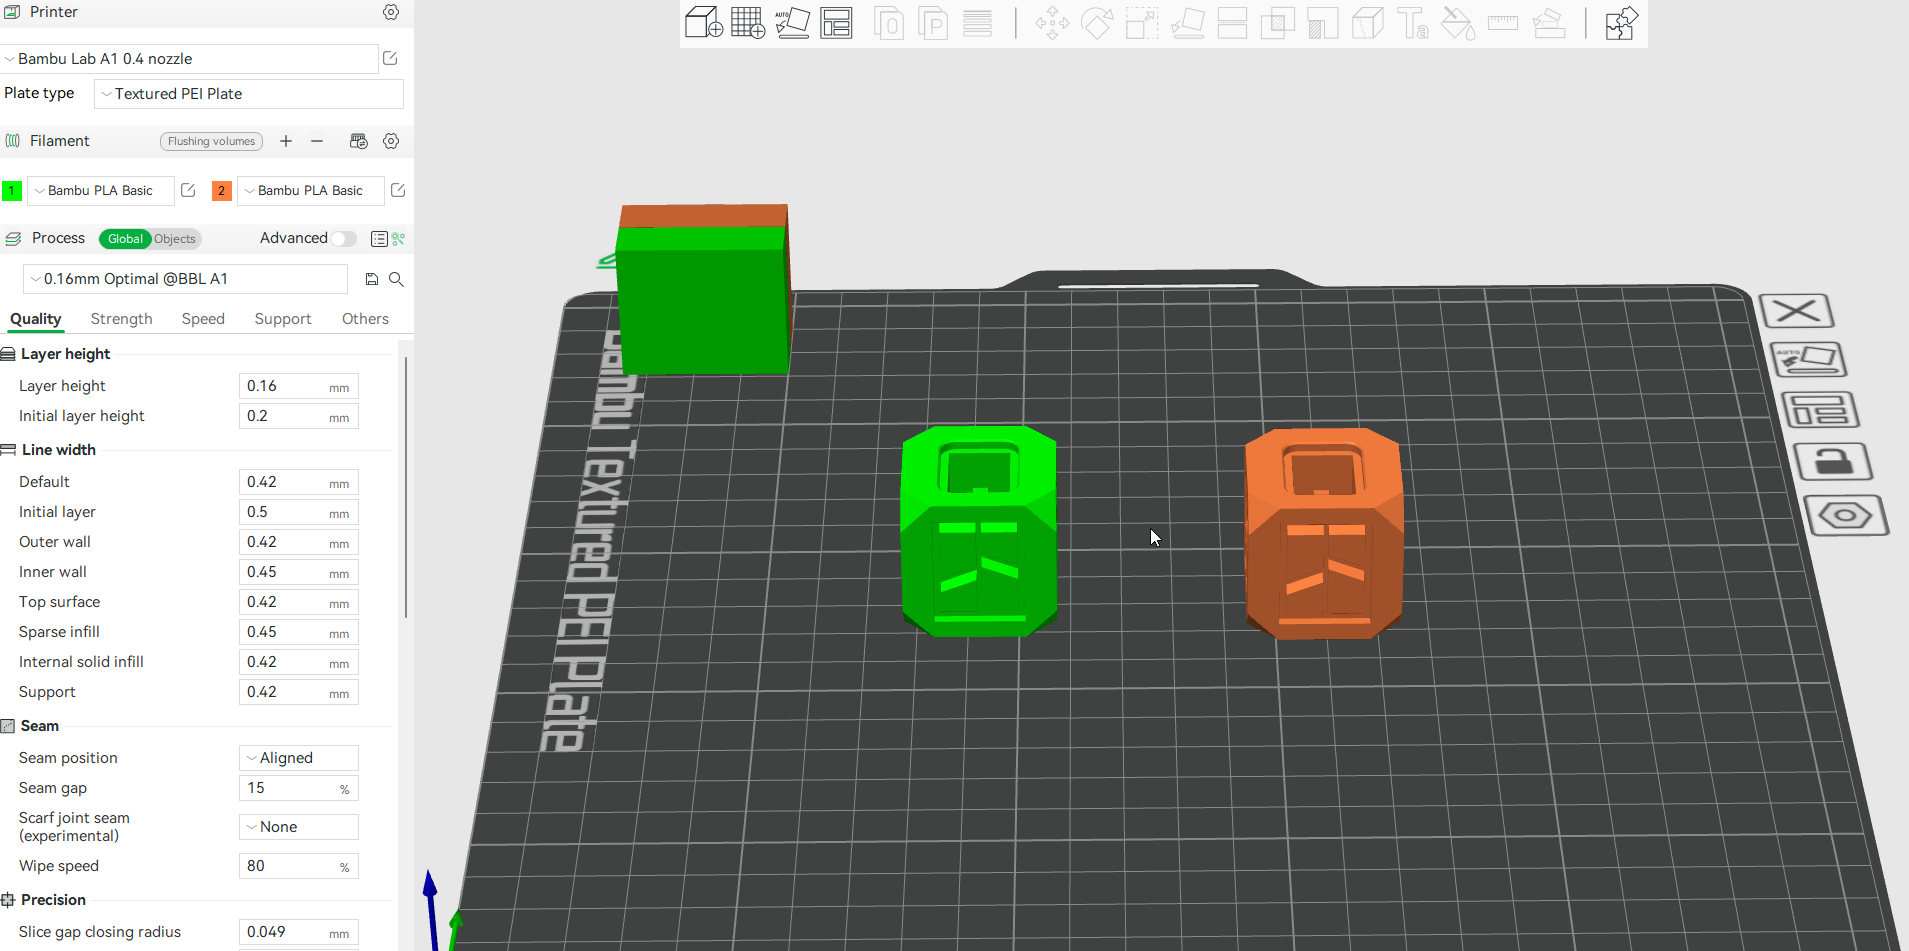Switch process scope to Global
The width and height of the screenshot is (1909, 951).
125,239
